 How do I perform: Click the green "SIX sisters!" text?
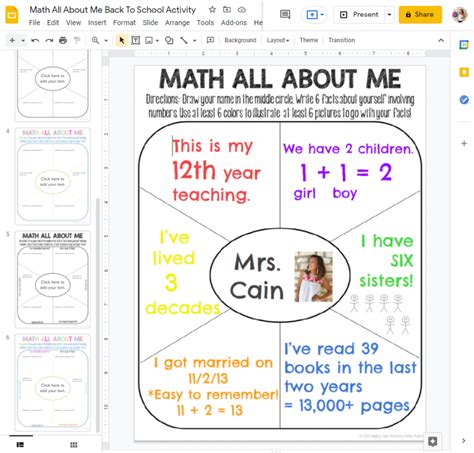click(386, 271)
